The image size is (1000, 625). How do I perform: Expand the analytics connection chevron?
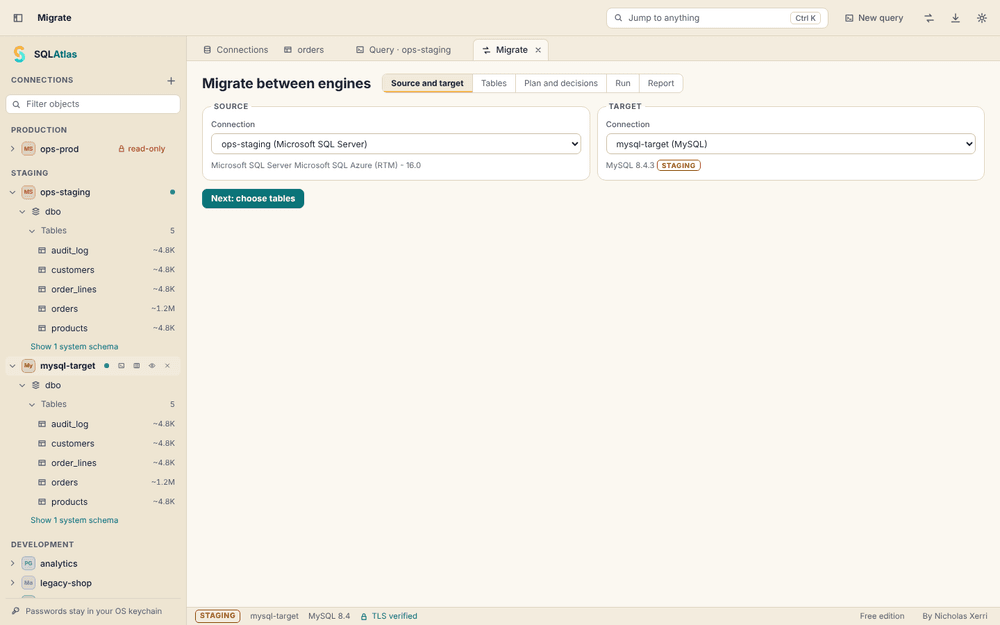(x=12, y=563)
